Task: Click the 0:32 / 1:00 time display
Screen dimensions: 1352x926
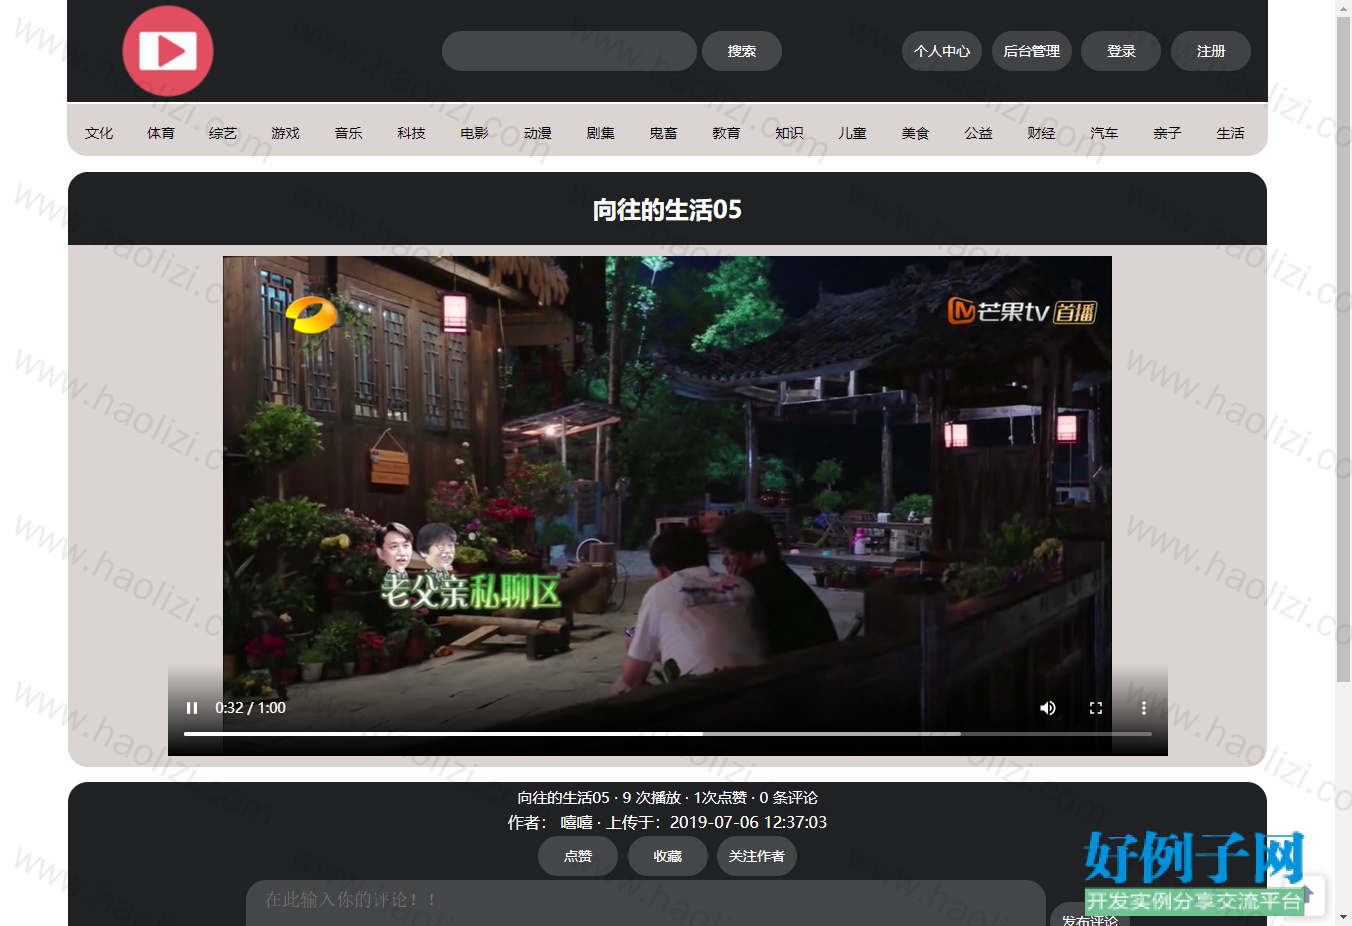Action: point(250,708)
